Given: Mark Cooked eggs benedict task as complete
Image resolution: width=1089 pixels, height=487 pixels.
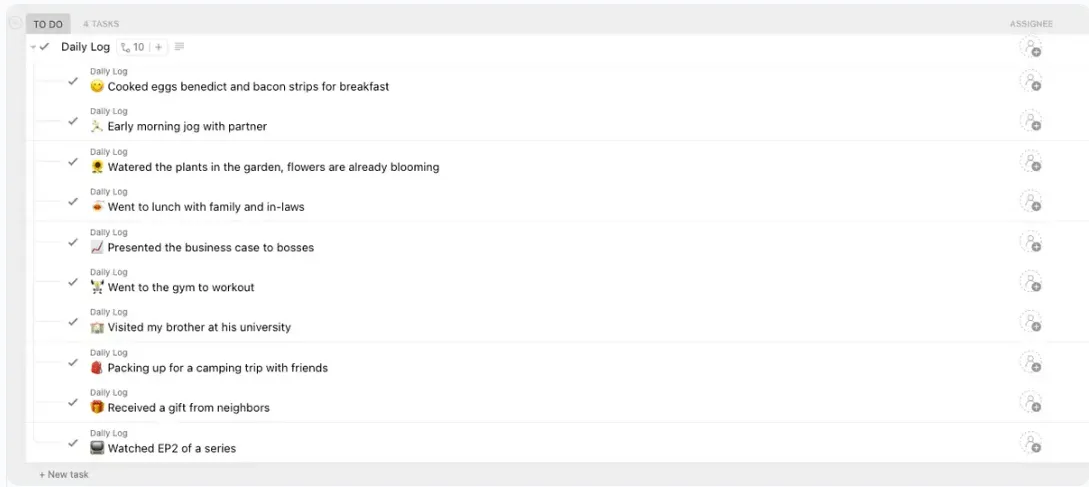Looking at the screenshot, I should (73, 81).
